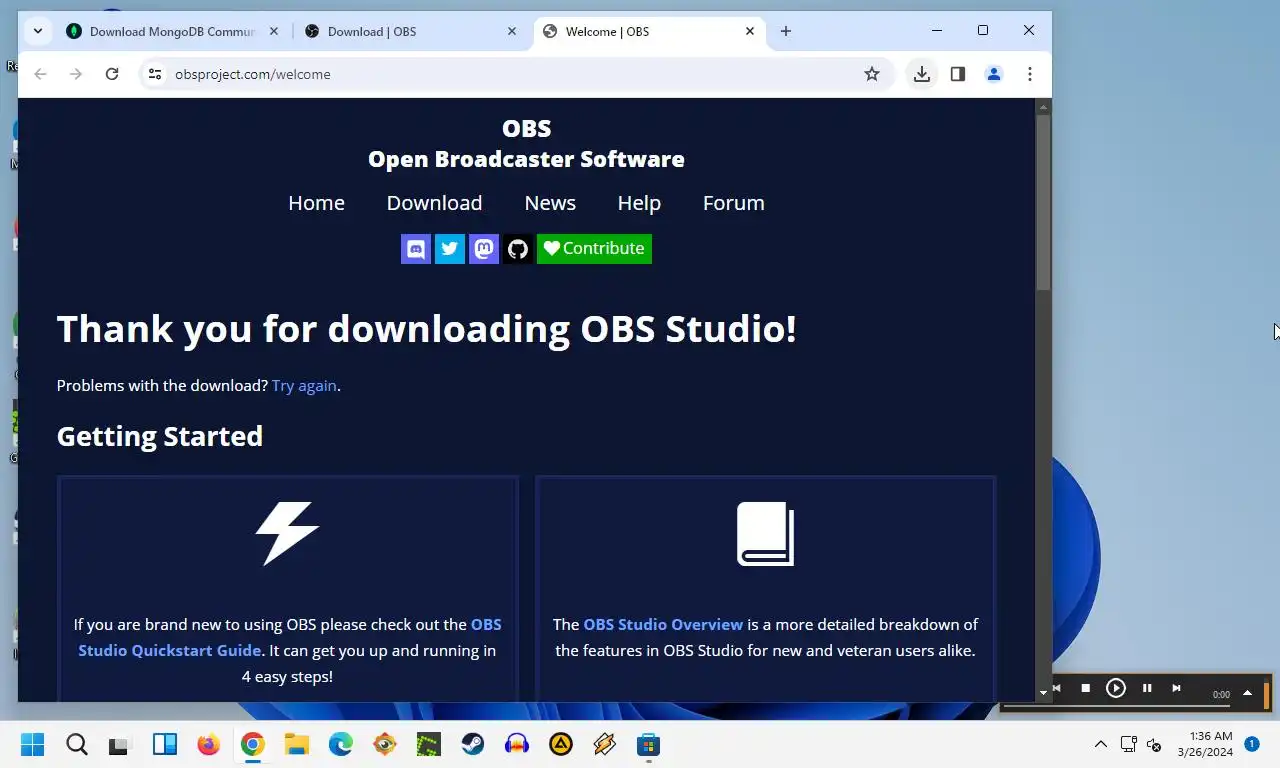Open Chrome downloads panel
Viewport: 1280px width, 768px height.
922,74
